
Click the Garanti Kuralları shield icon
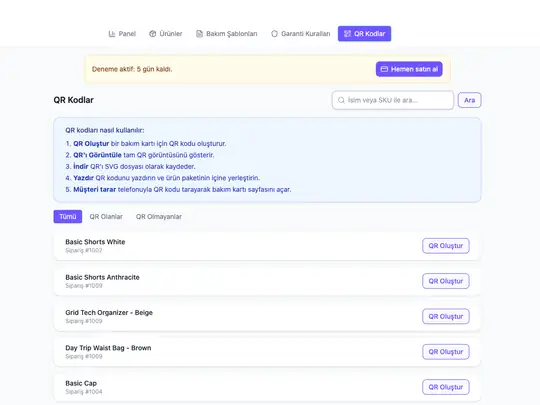(x=274, y=34)
